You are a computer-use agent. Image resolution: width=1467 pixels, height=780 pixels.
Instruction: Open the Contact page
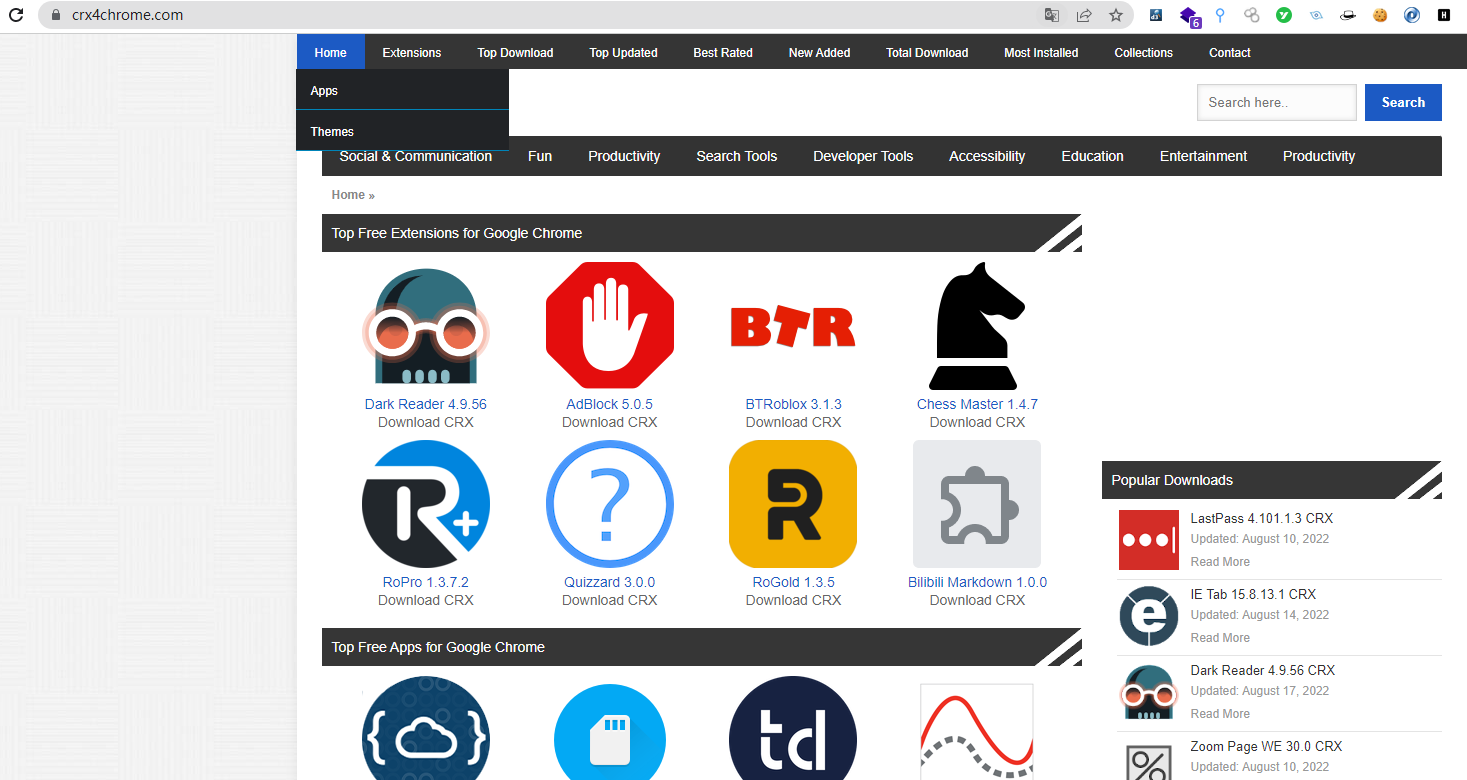pos(1230,53)
